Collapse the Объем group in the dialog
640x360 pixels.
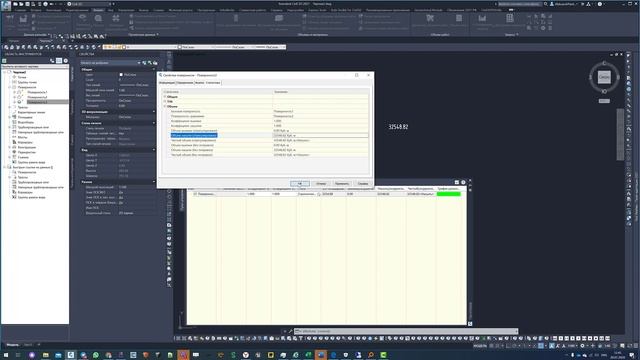coord(165,107)
